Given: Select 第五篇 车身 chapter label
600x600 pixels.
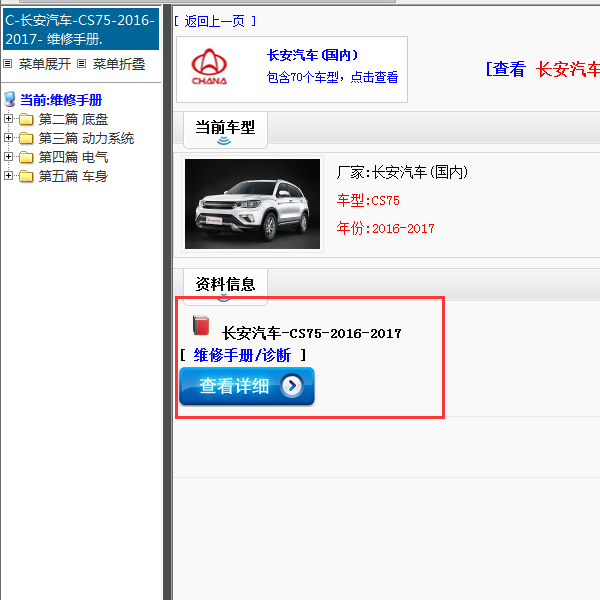Looking at the screenshot, I should [x=73, y=176].
